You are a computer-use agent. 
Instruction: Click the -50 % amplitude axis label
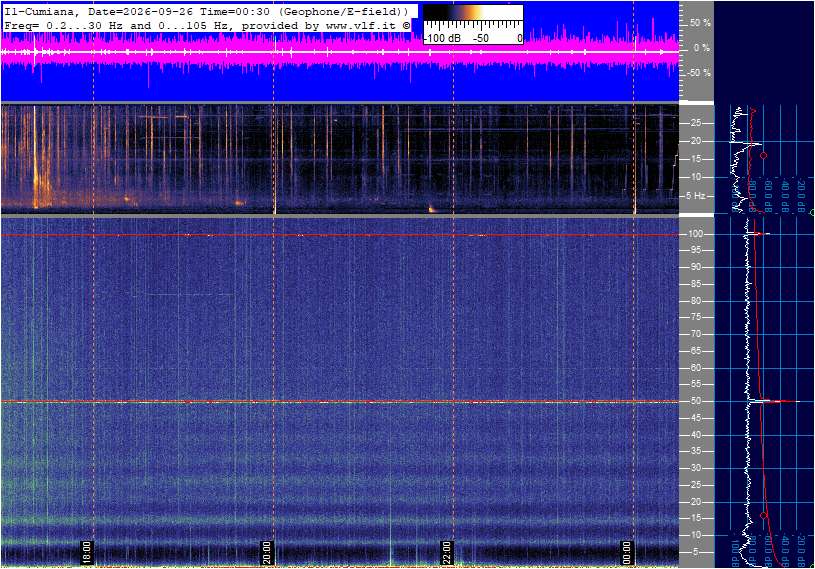coord(699,73)
